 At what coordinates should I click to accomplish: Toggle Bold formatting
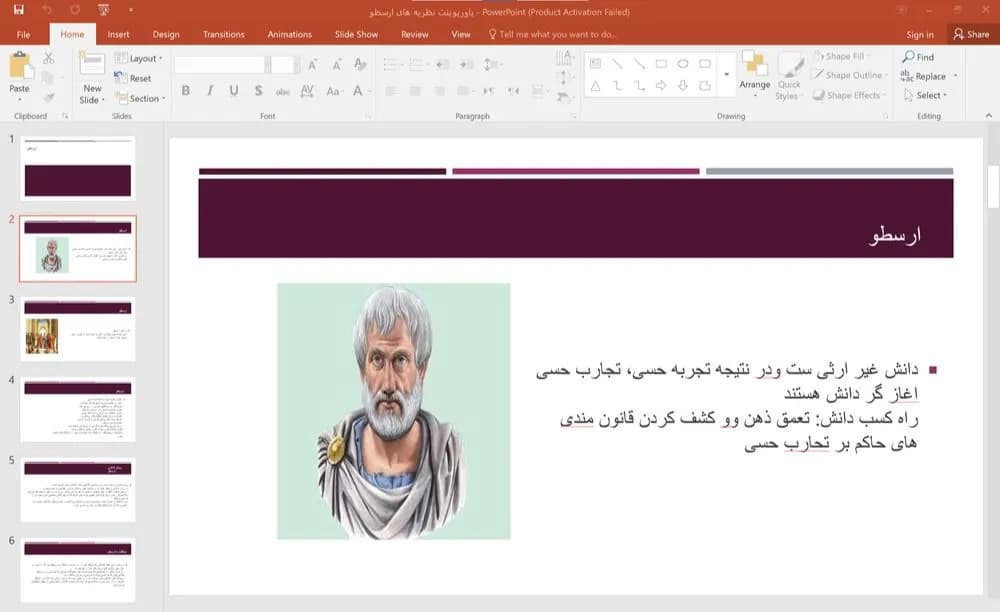[186, 91]
